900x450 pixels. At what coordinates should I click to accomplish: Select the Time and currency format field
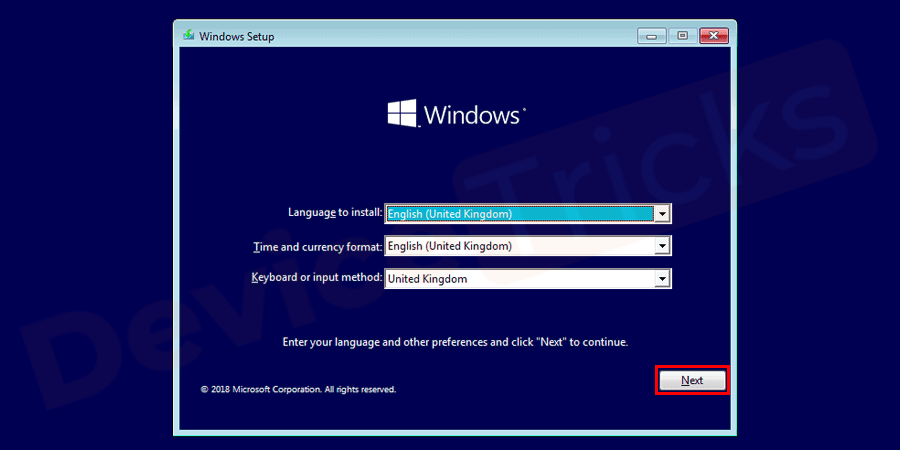pos(527,246)
